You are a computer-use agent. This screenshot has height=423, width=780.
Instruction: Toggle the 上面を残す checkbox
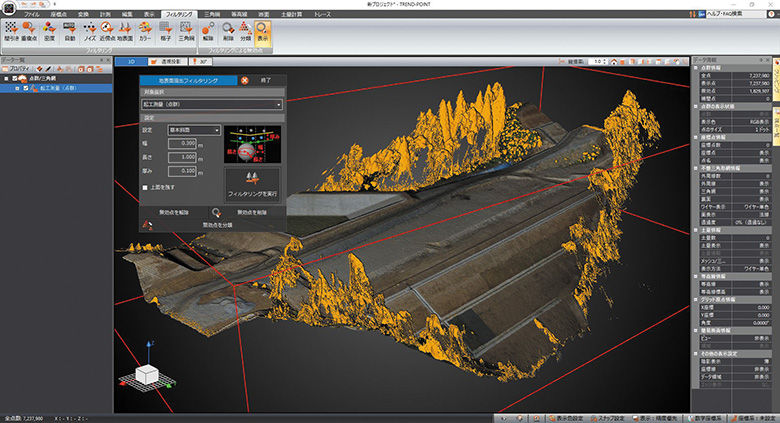[145, 188]
